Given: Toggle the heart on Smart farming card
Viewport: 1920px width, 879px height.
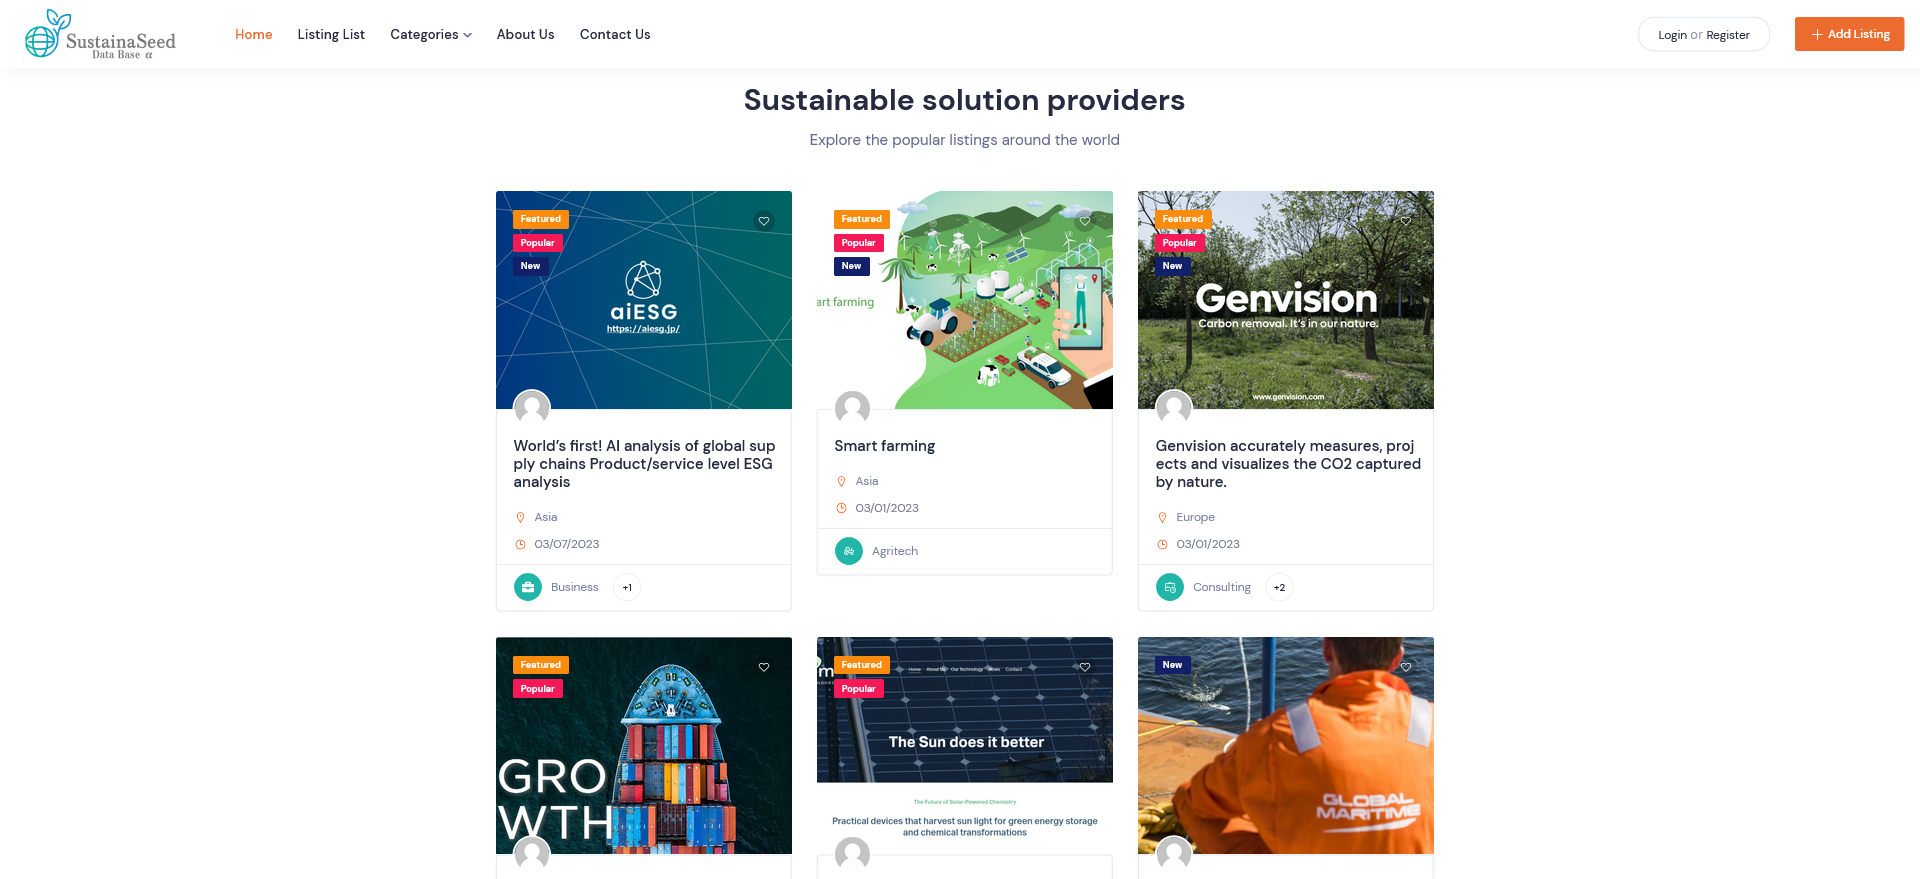Looking at the screenshot, I should pyautogui.click(x=1085, y=221).
